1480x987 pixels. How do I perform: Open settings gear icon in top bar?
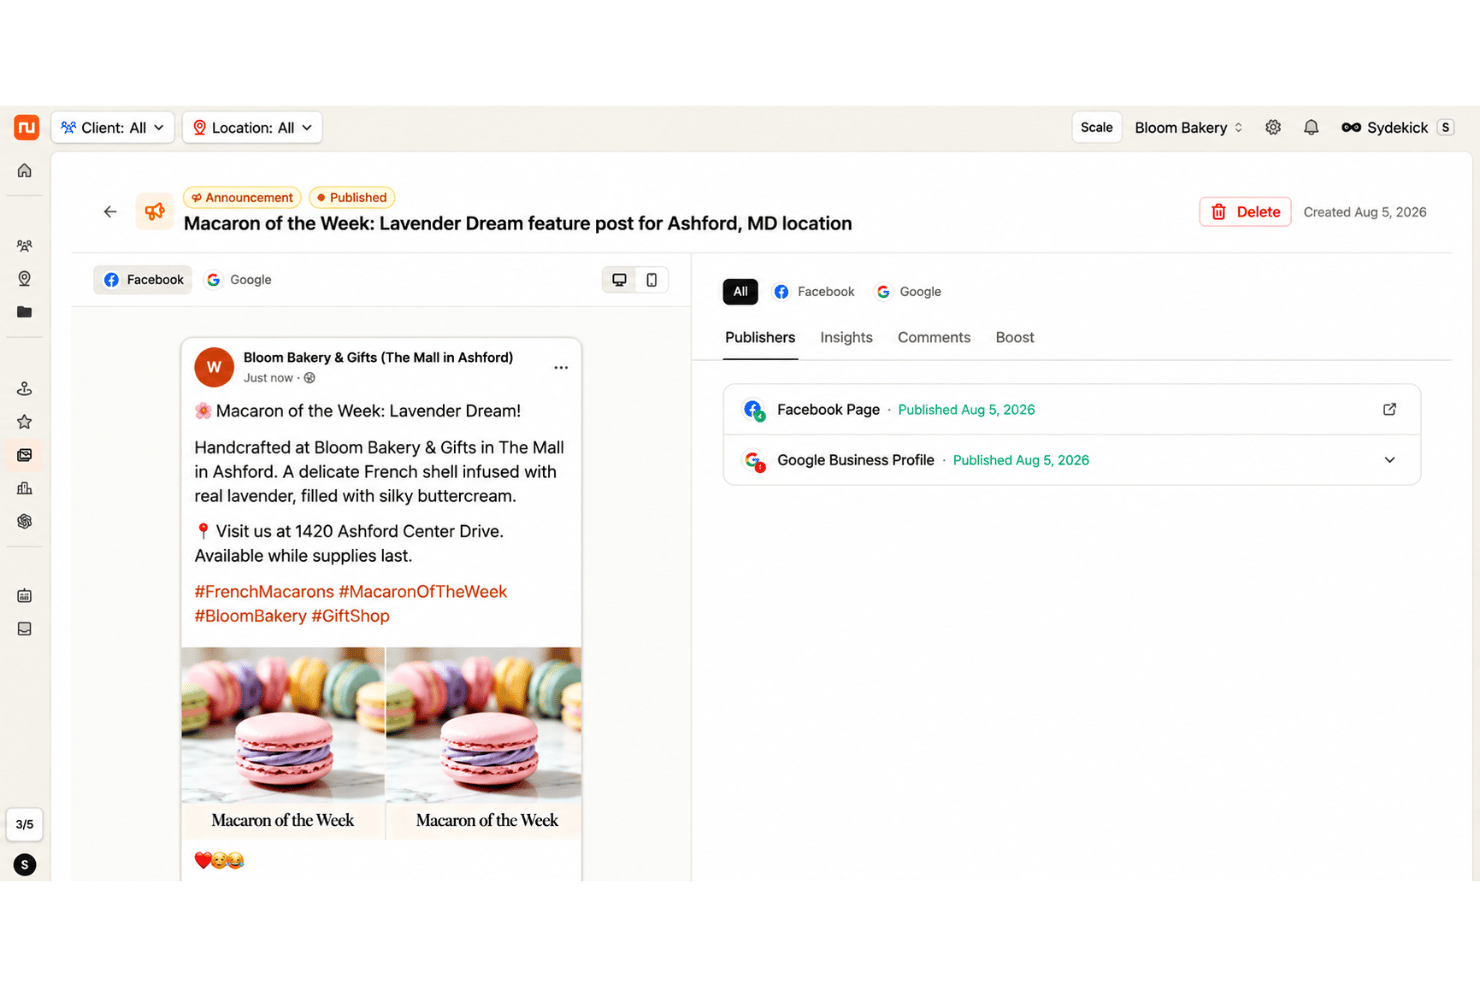coord(1273,128)
